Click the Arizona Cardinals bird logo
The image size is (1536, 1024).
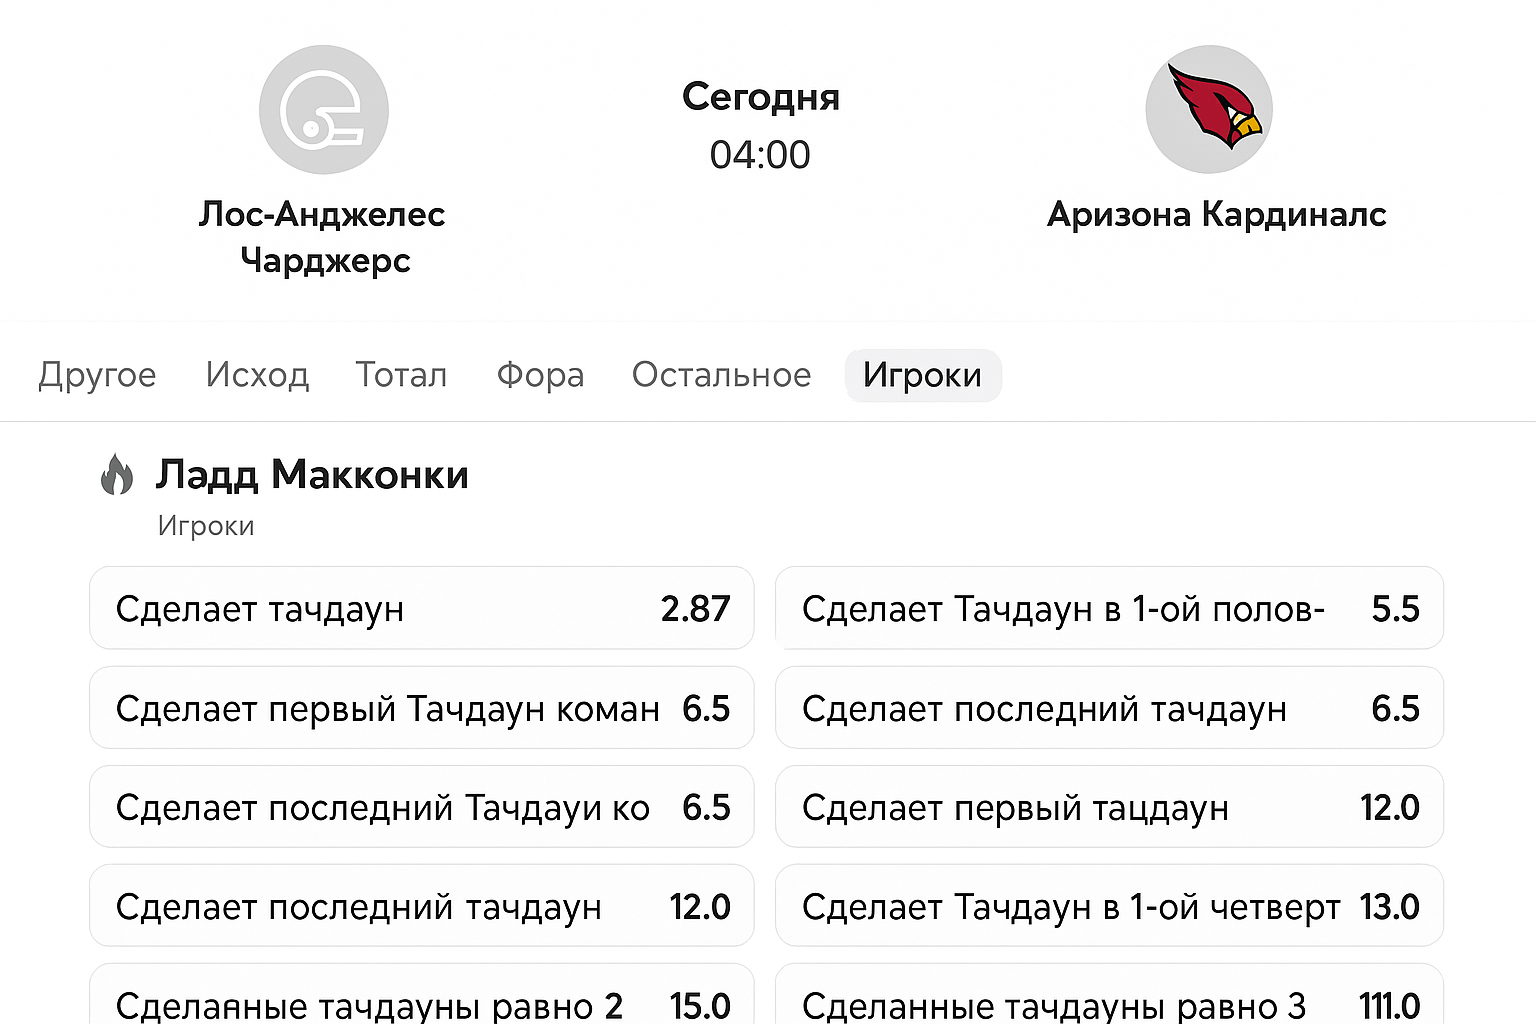1208,110
